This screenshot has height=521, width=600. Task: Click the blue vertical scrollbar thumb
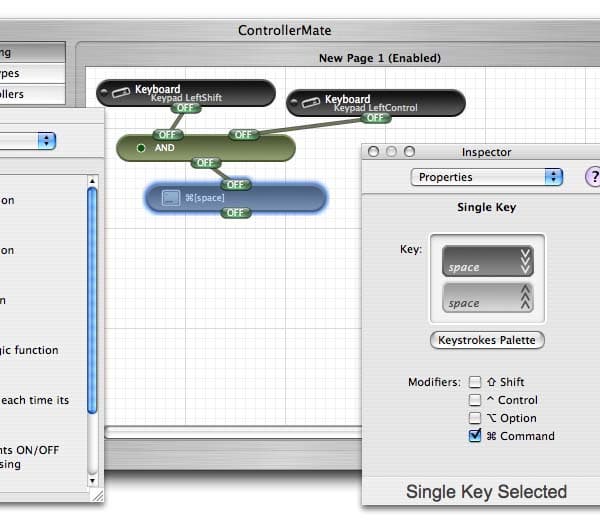(x=92, y=301)
